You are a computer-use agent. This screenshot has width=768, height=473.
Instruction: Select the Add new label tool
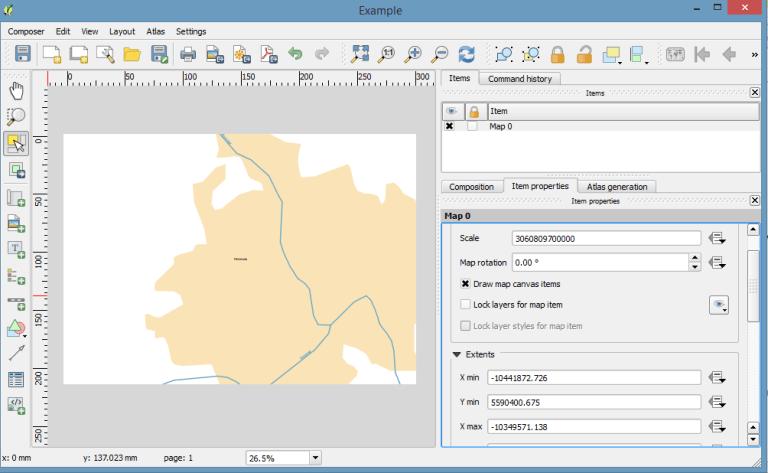tap(16, 249)
